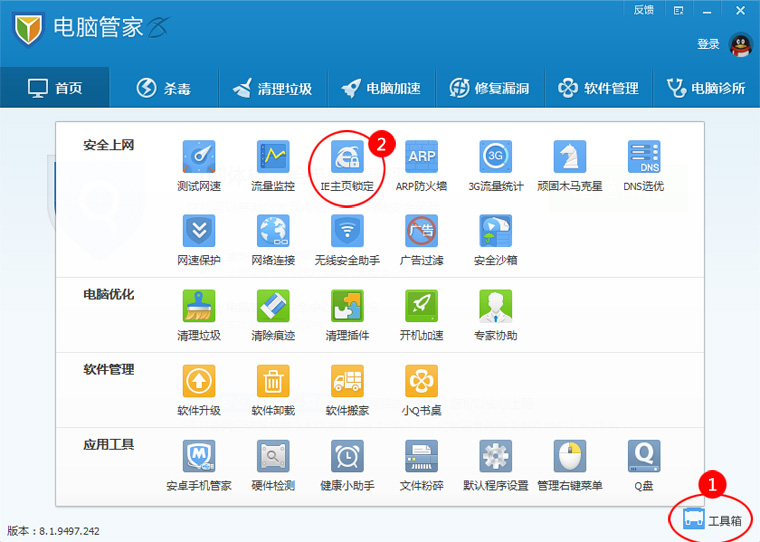This screenshot has width=760, height=542.
Task: Switch to the 杀毒 tab
Action: click(x=162, y=88)
